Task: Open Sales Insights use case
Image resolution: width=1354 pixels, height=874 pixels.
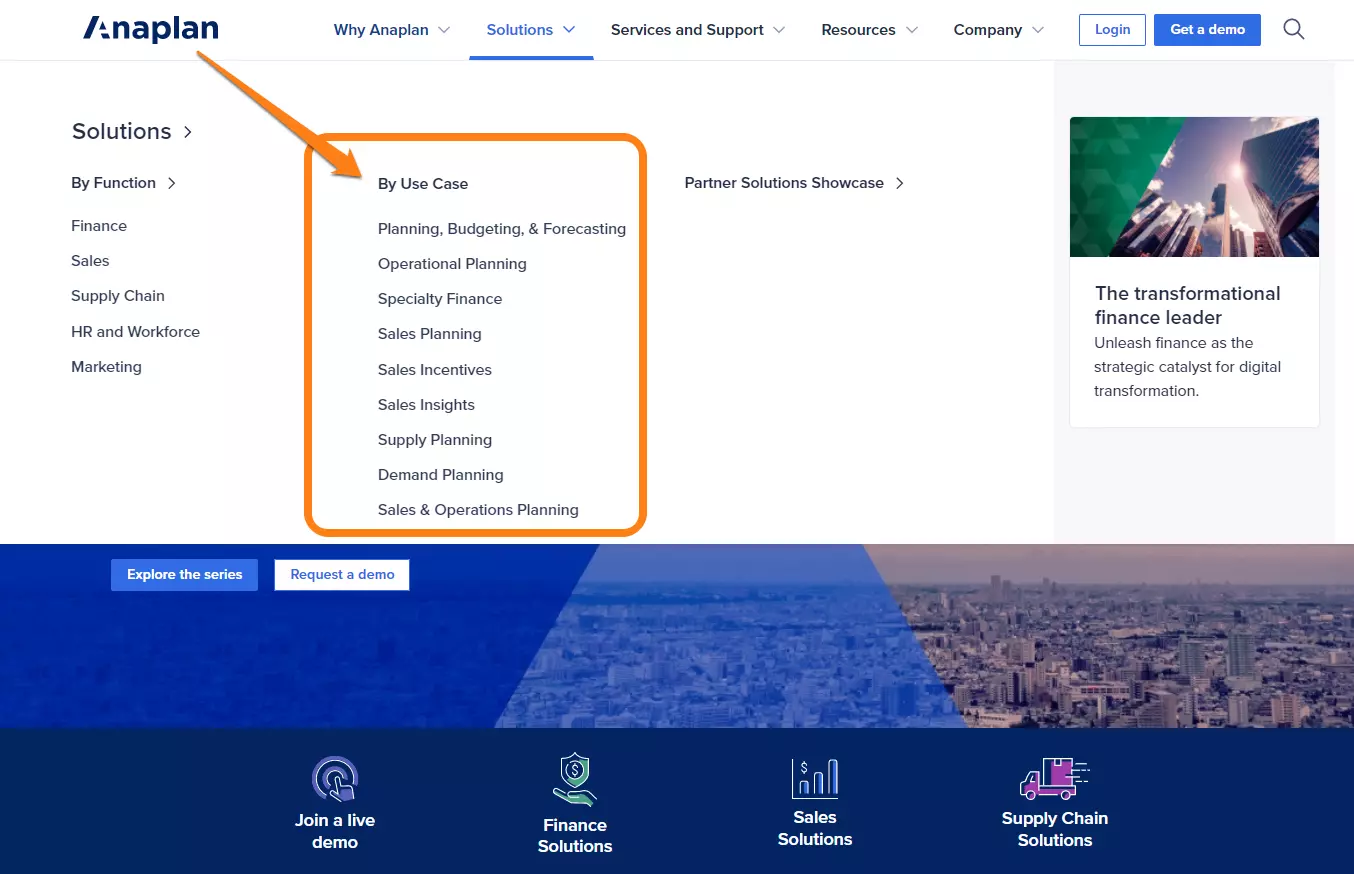Action: point(426,405)
